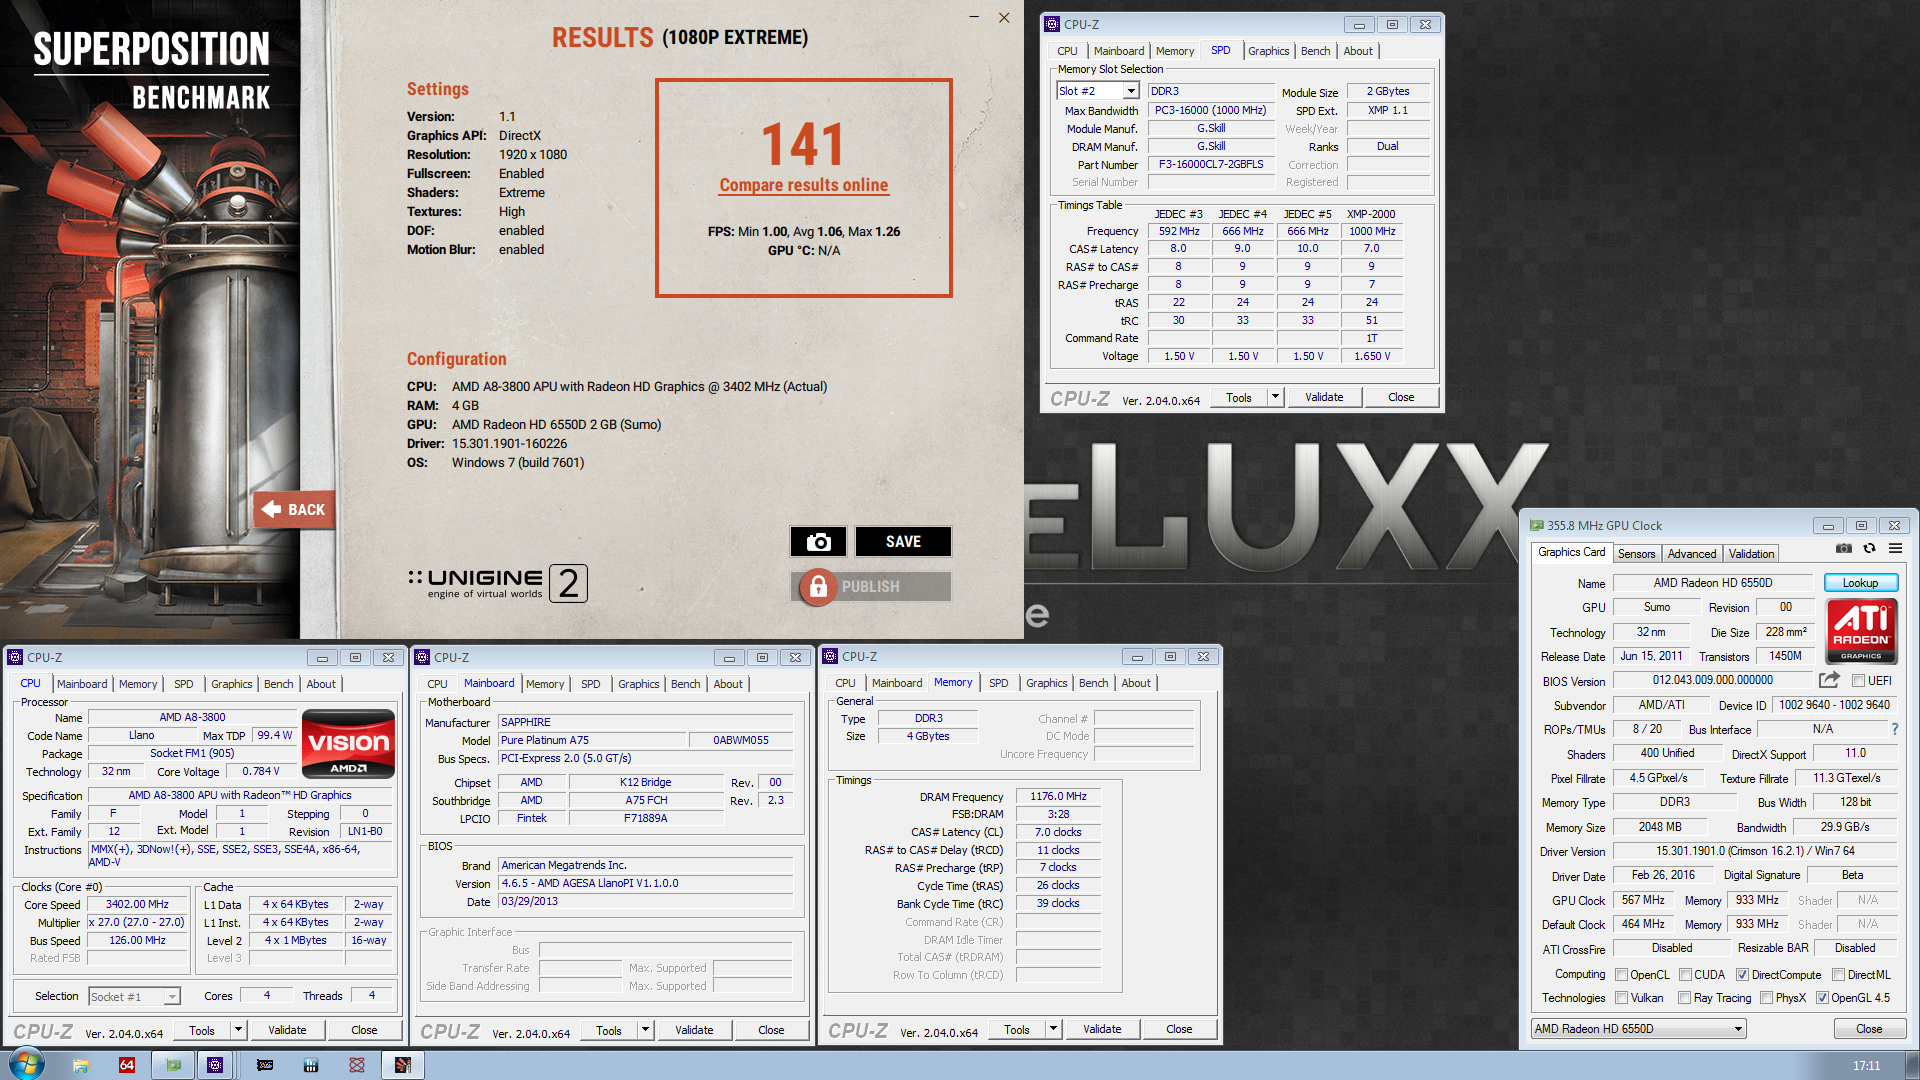Open the red atom-shaped taskbar icon
The height and width of the screenshot is (1080, 1920).
click(x=357, y=1065)
